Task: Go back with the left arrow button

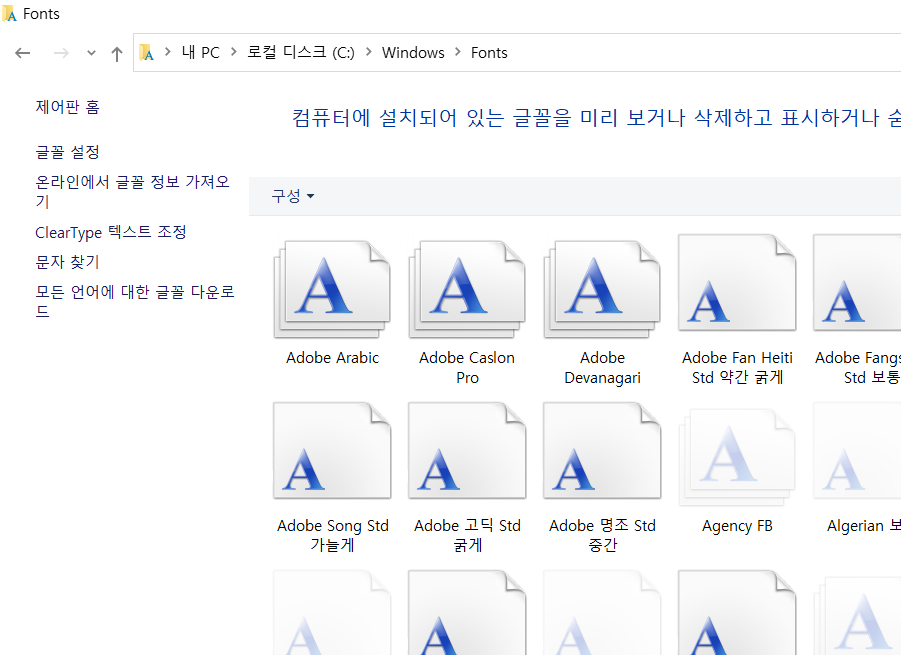Action: click(22, 53)
